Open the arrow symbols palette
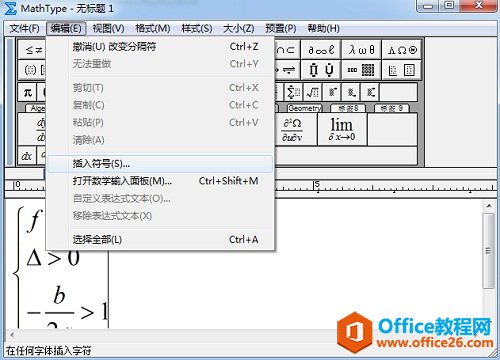 (287, 70)
